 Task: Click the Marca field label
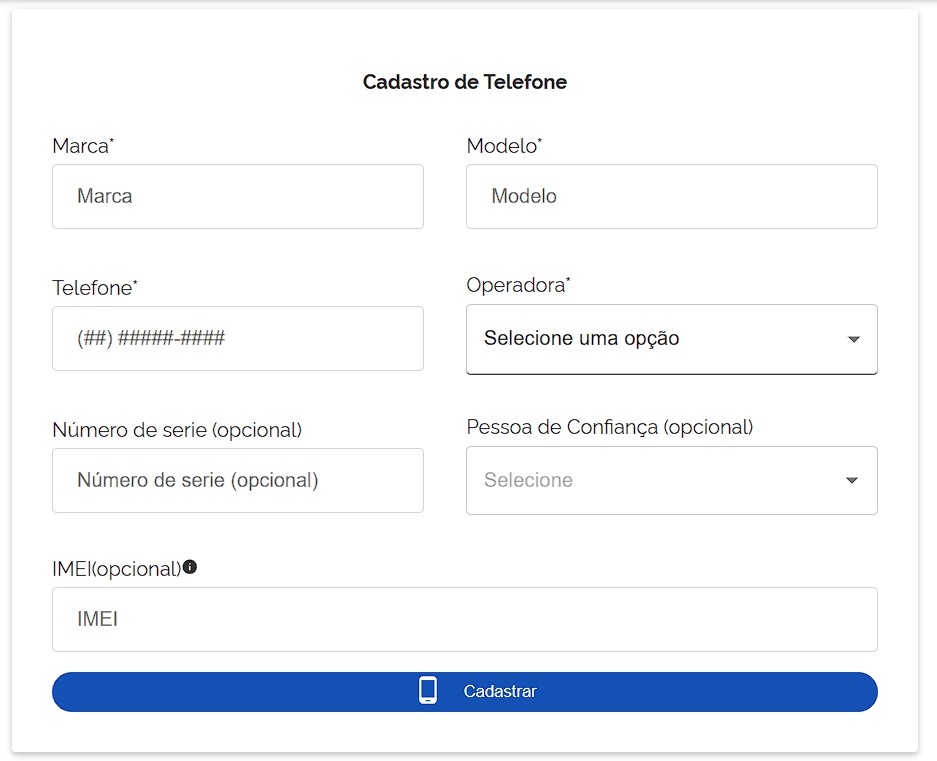(82, 146)
